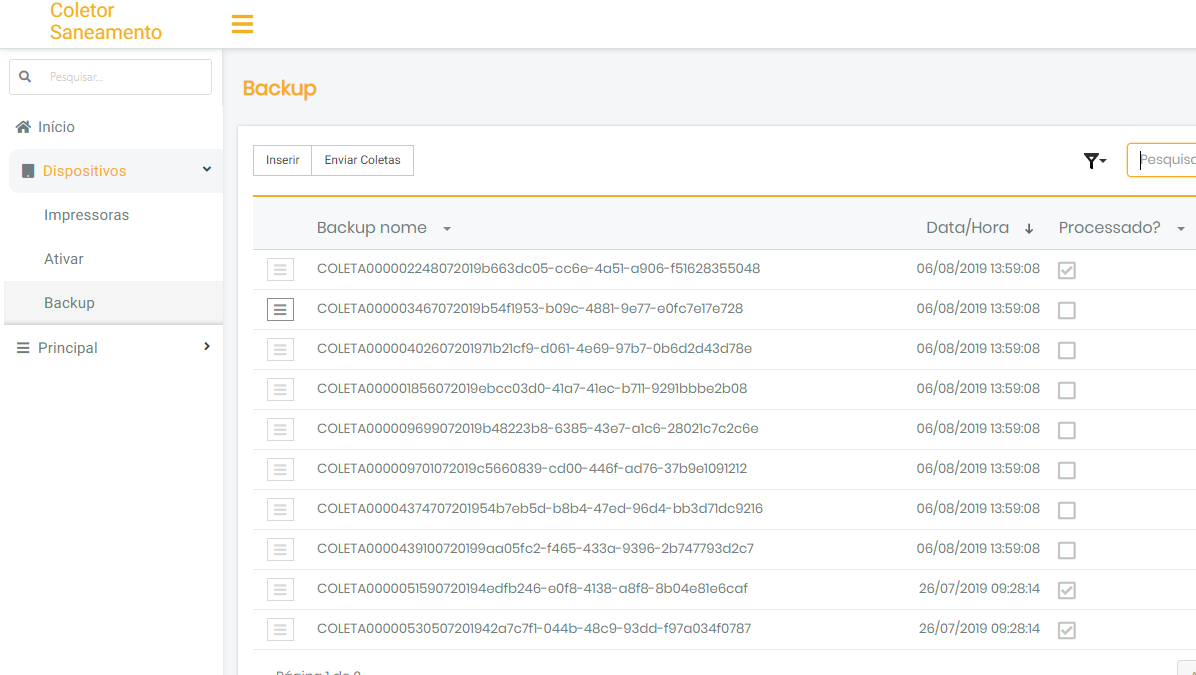Open the hamburger menu at the top
Screen dimensions: 1196x675
pos(242,23)
